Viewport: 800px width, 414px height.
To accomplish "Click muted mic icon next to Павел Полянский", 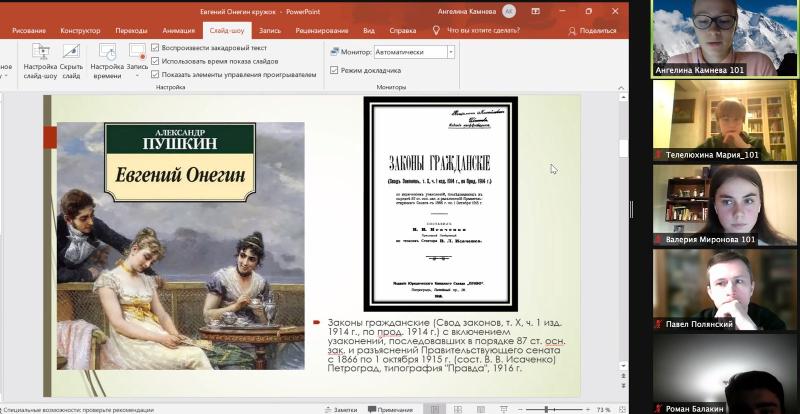I will coord(659,324).
